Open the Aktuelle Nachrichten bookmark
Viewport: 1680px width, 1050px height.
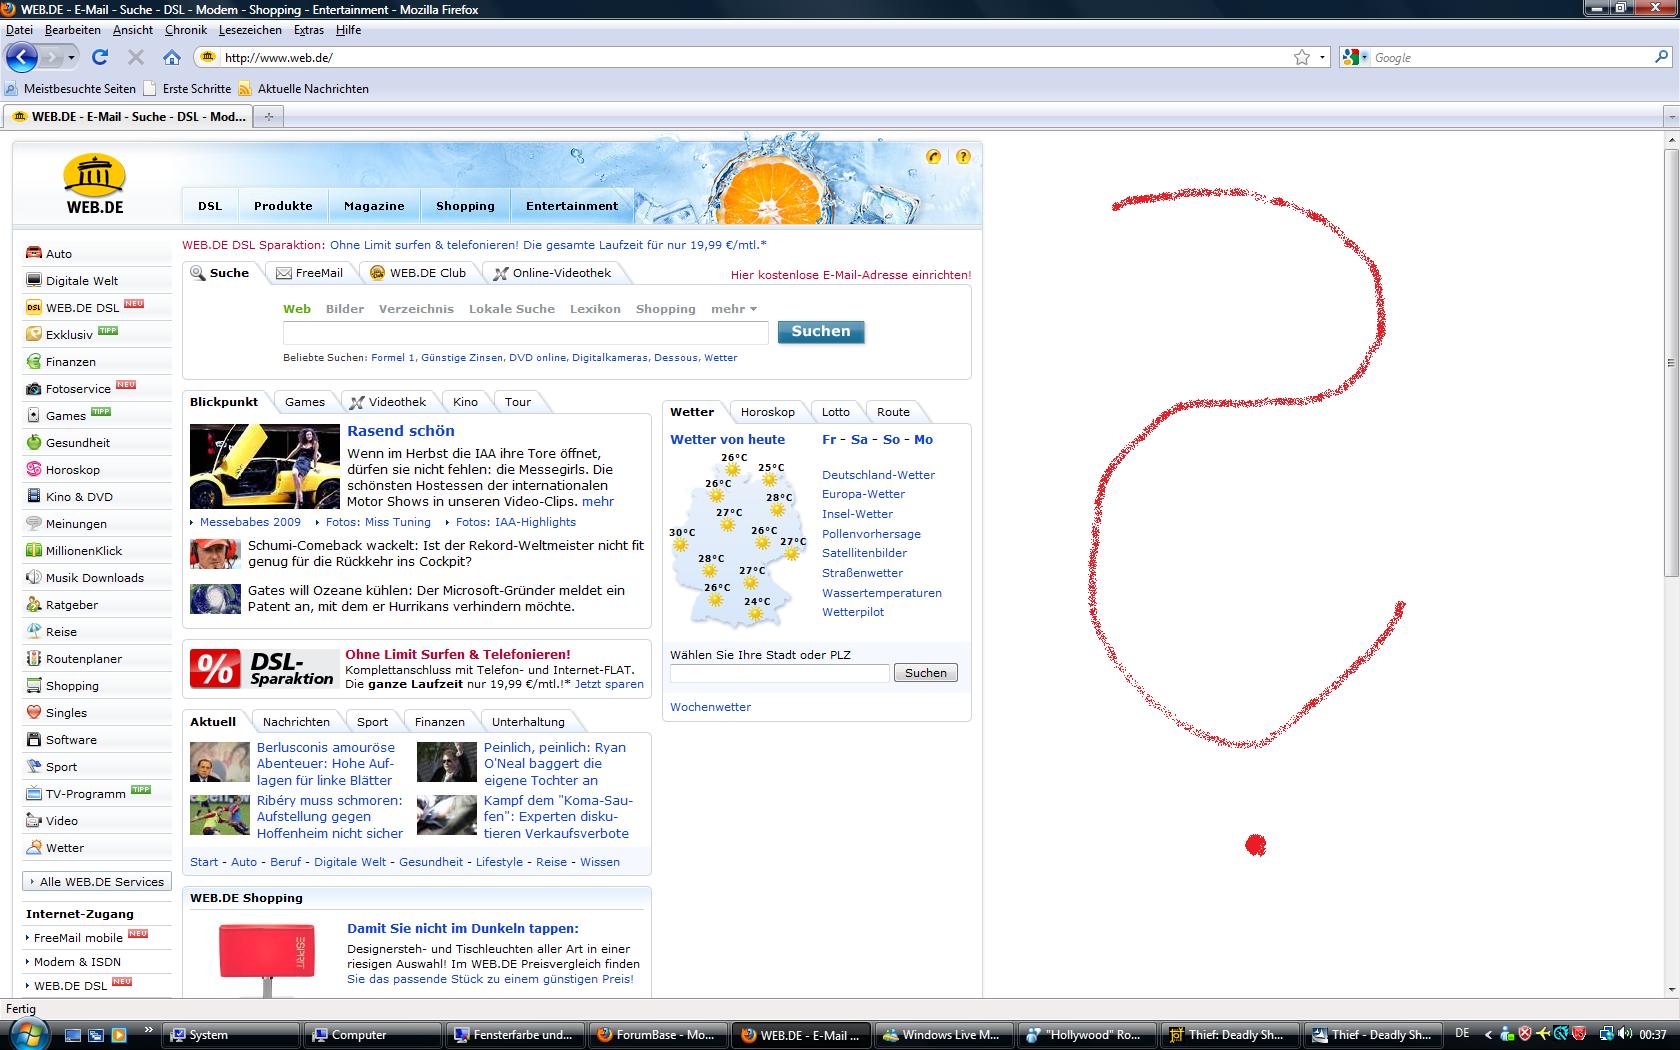(304, 88)
